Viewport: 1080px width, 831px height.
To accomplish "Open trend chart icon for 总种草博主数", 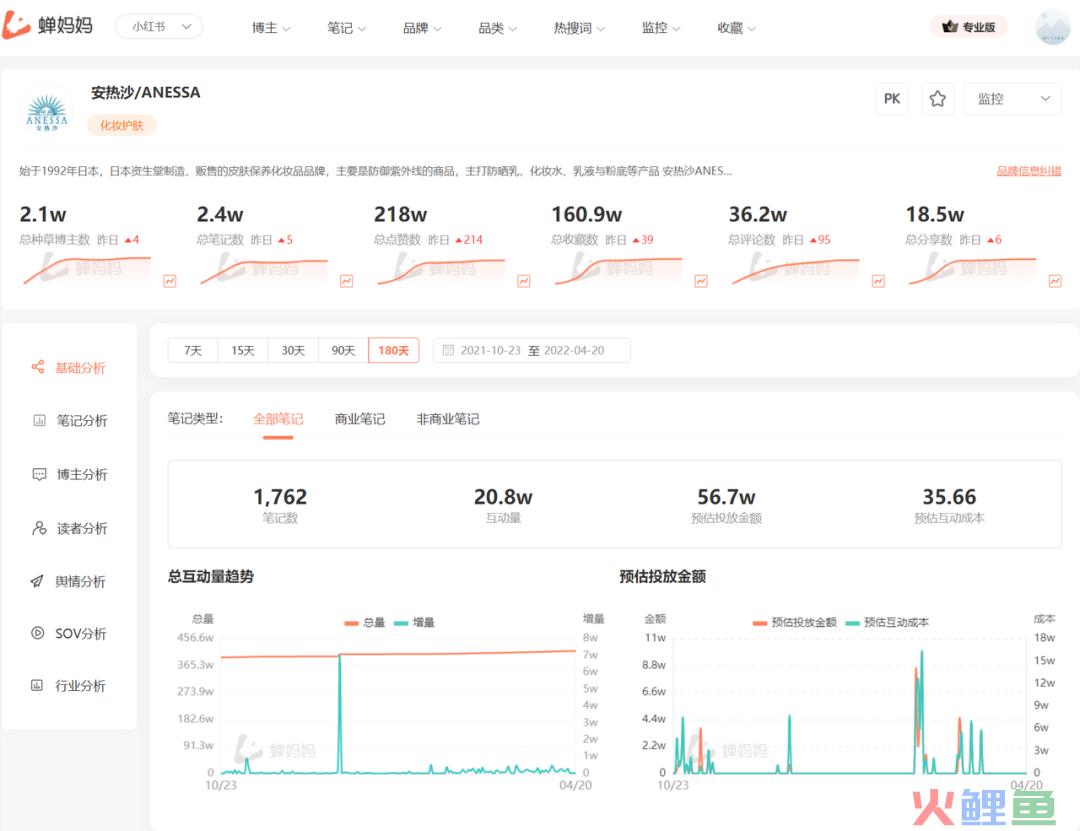I will (x=169, y=281).
